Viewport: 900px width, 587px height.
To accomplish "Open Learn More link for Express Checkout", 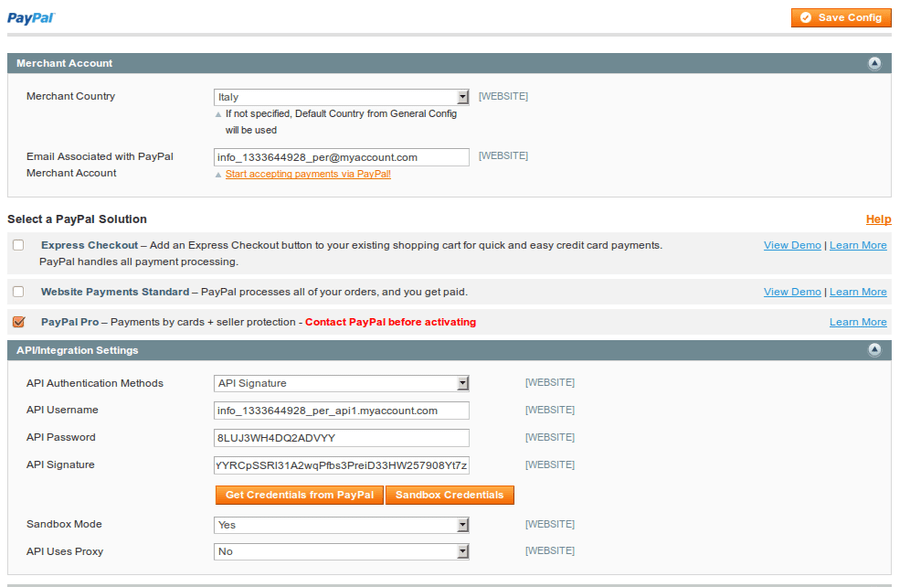I will click(x=858, y=245).
